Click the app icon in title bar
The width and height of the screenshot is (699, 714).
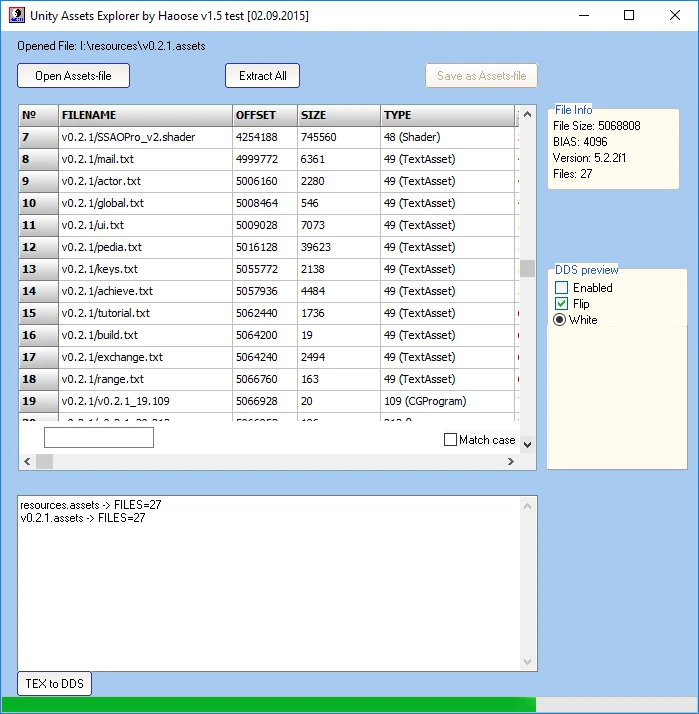16,16
